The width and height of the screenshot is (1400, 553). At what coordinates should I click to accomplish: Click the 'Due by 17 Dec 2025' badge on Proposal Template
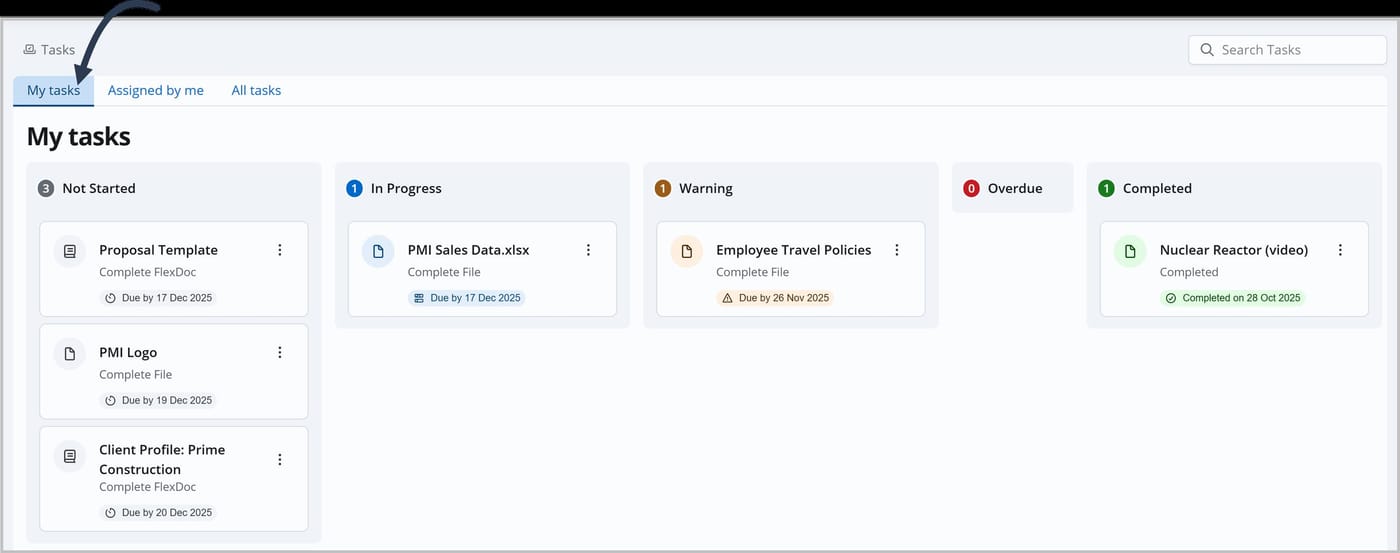click(x=158, y=298)
